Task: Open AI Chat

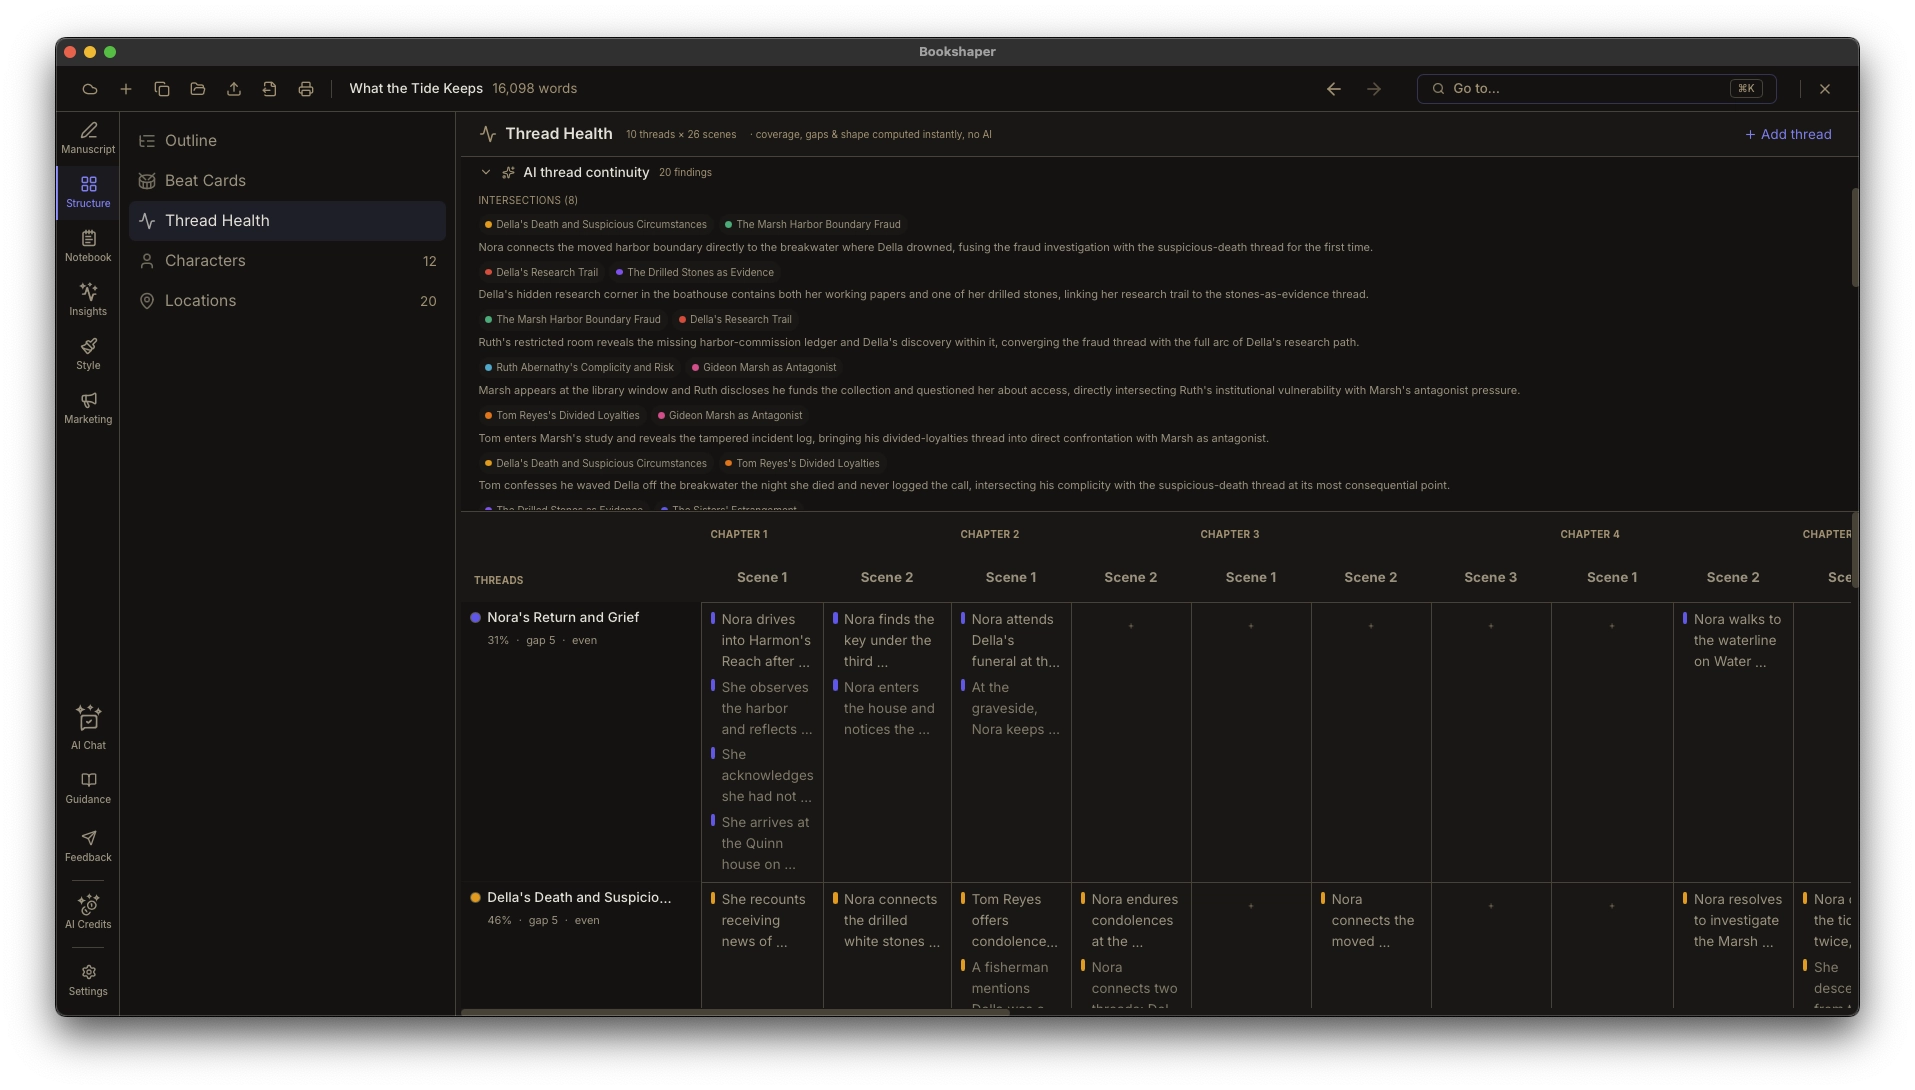Action: pos(88,728)
